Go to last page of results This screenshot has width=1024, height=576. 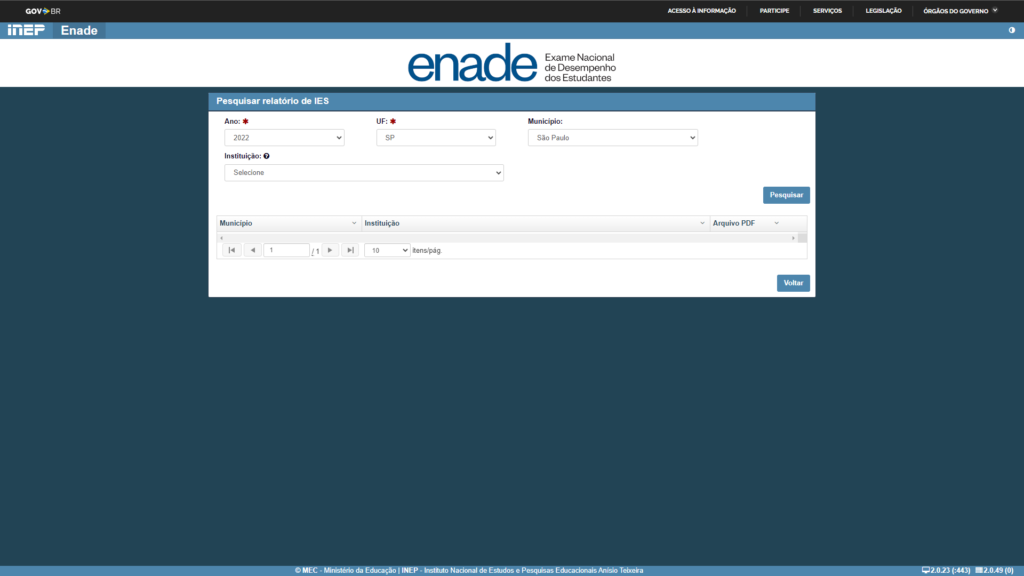351,250
